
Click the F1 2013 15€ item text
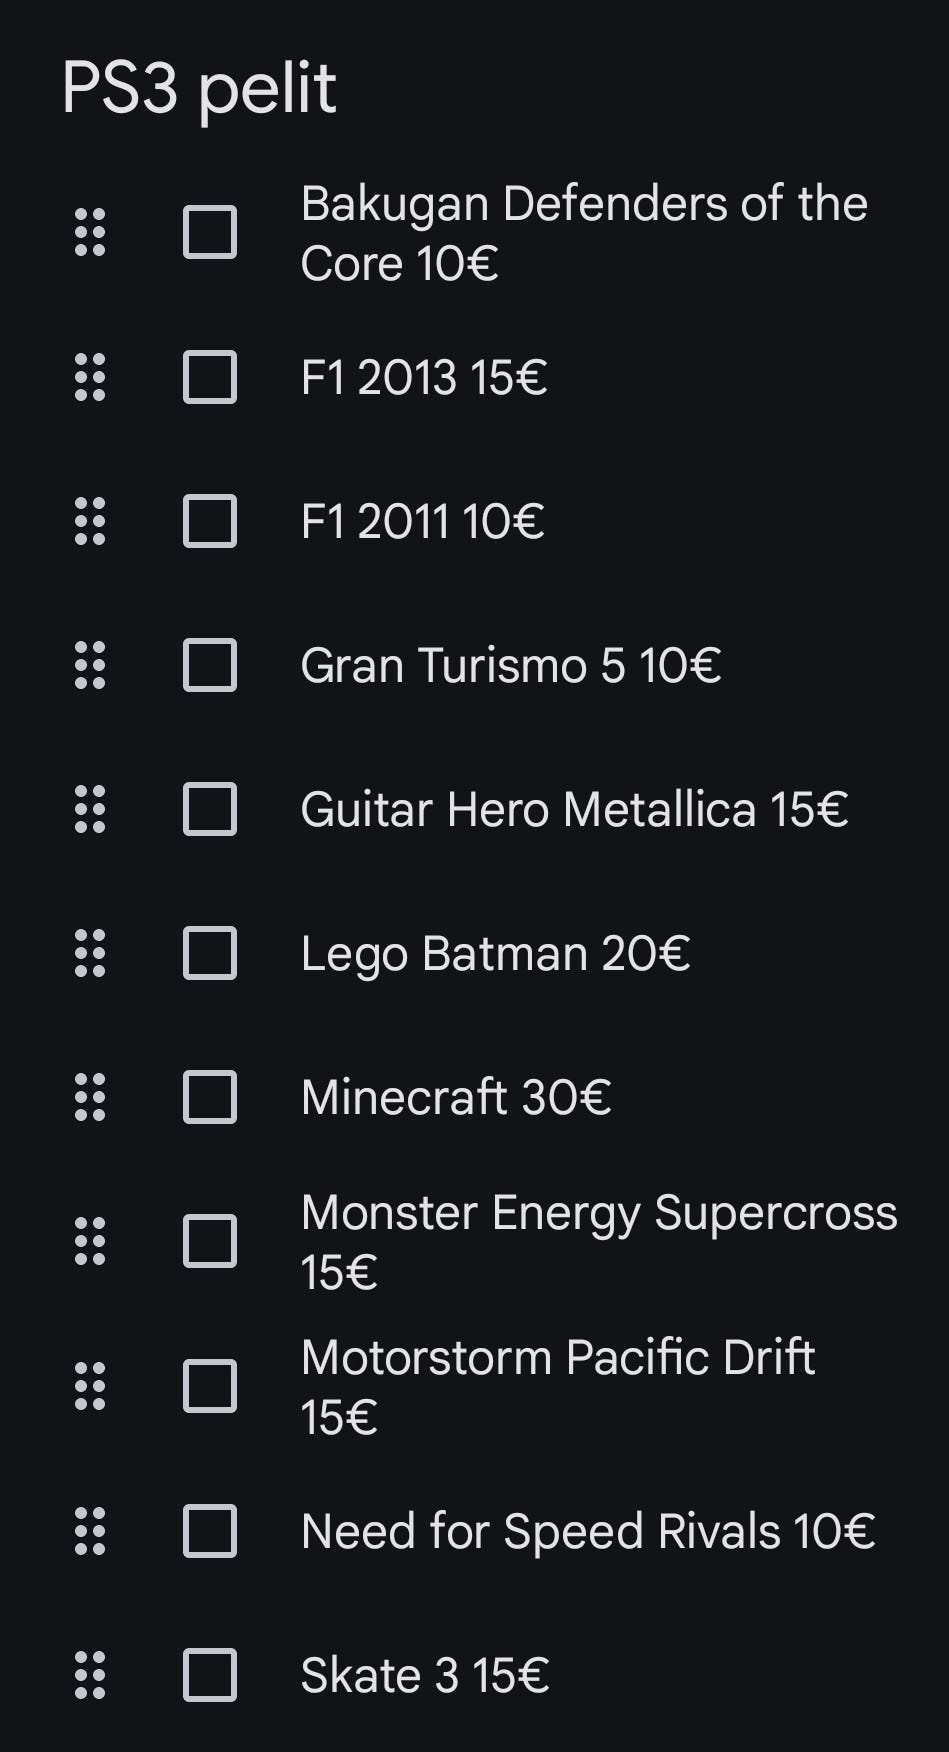[x=424, y=378]
